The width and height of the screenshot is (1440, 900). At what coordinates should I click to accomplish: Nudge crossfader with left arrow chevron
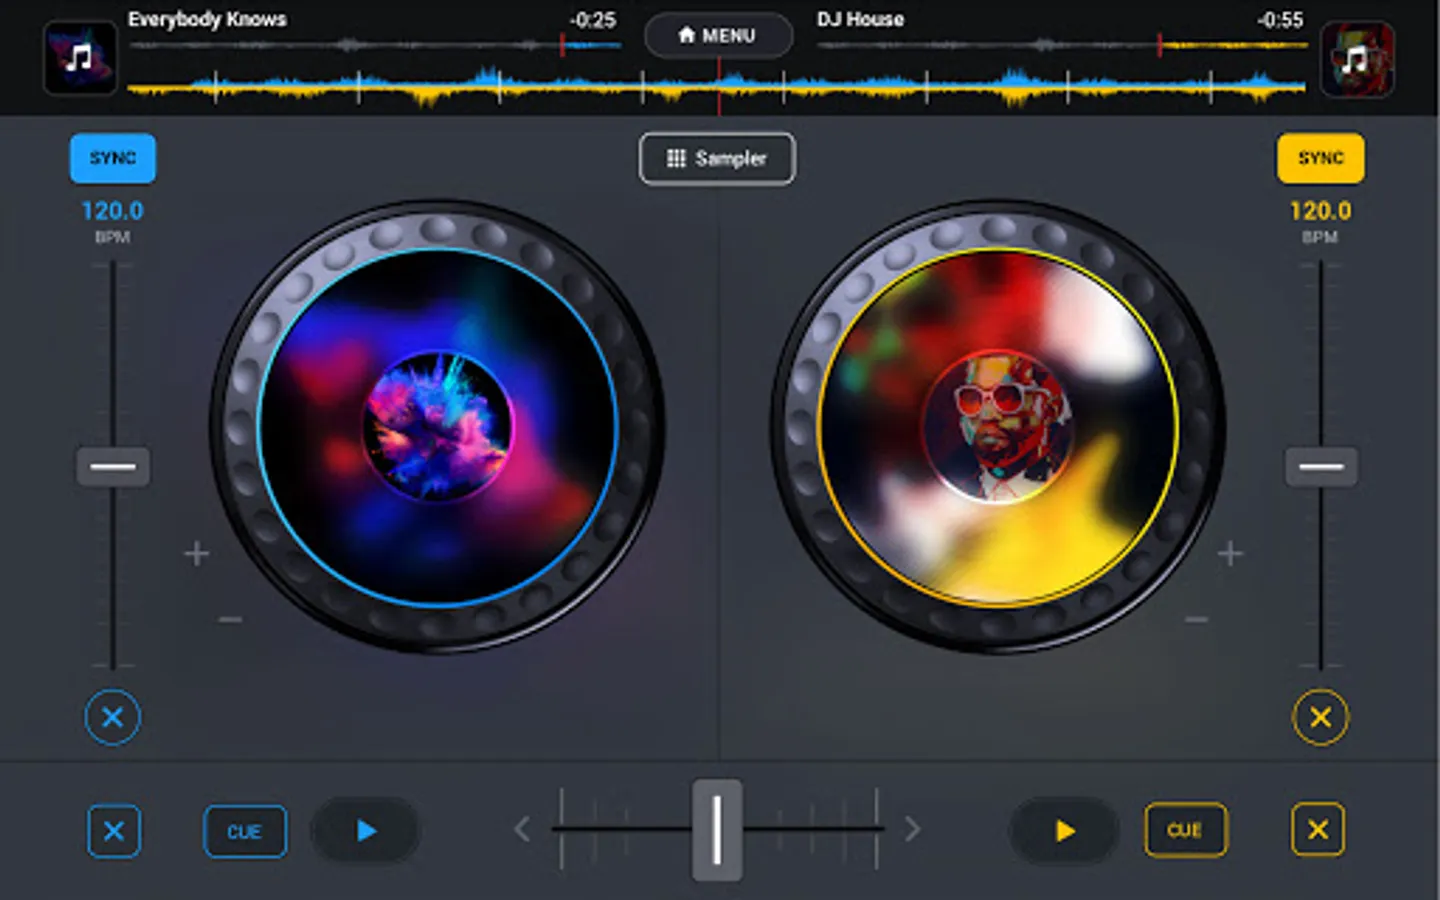pos(522,829)
